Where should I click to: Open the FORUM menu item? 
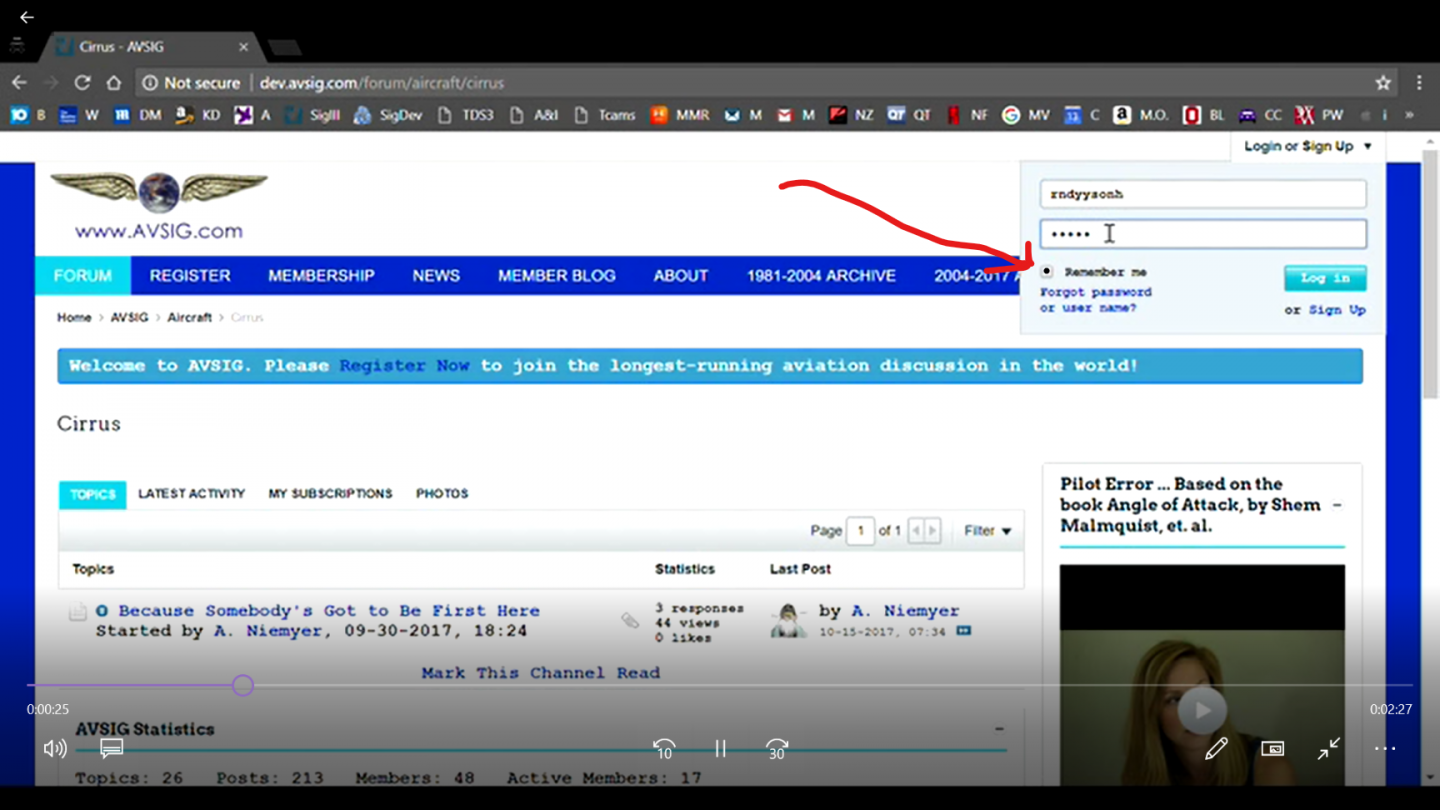point(83,276)
